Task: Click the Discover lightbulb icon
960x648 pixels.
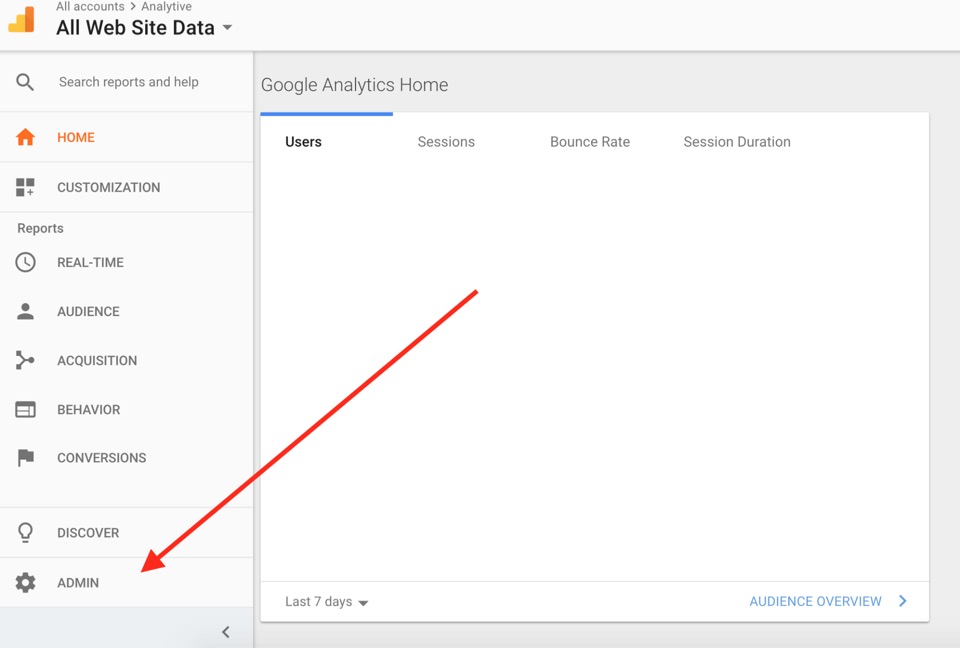Action: (25, 532)
